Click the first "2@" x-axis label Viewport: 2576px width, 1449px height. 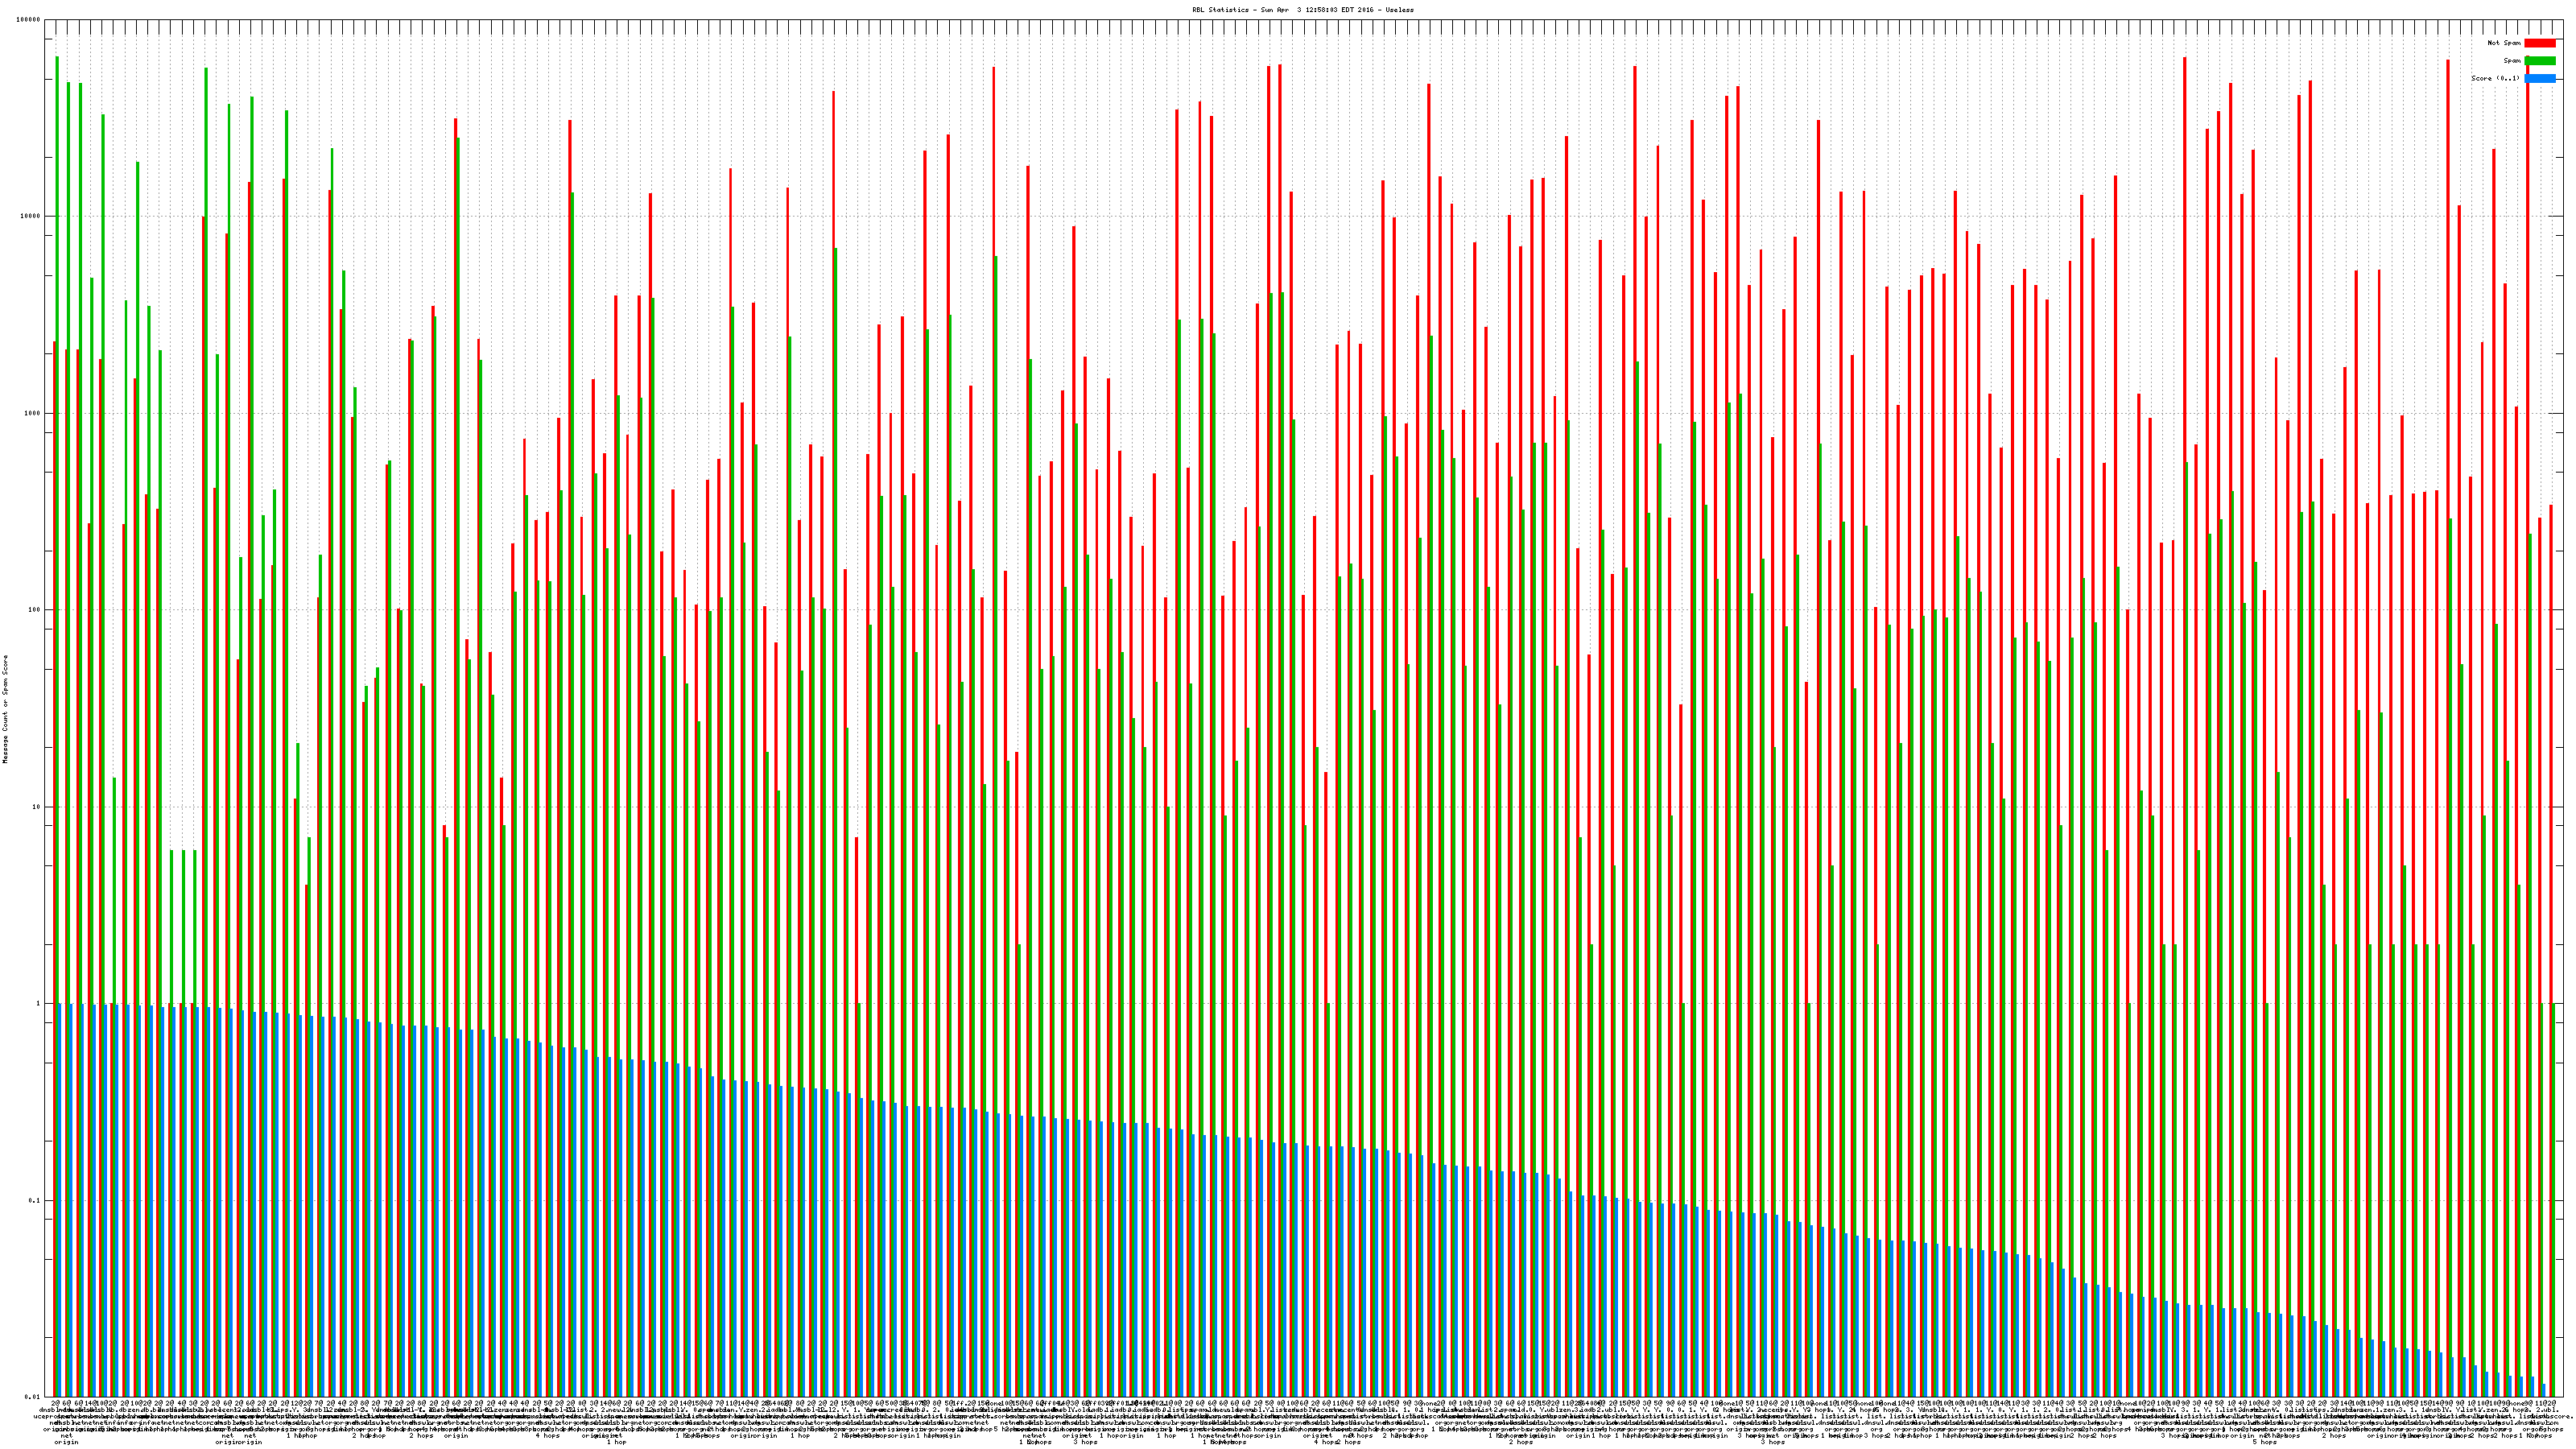click(55, 1404)
